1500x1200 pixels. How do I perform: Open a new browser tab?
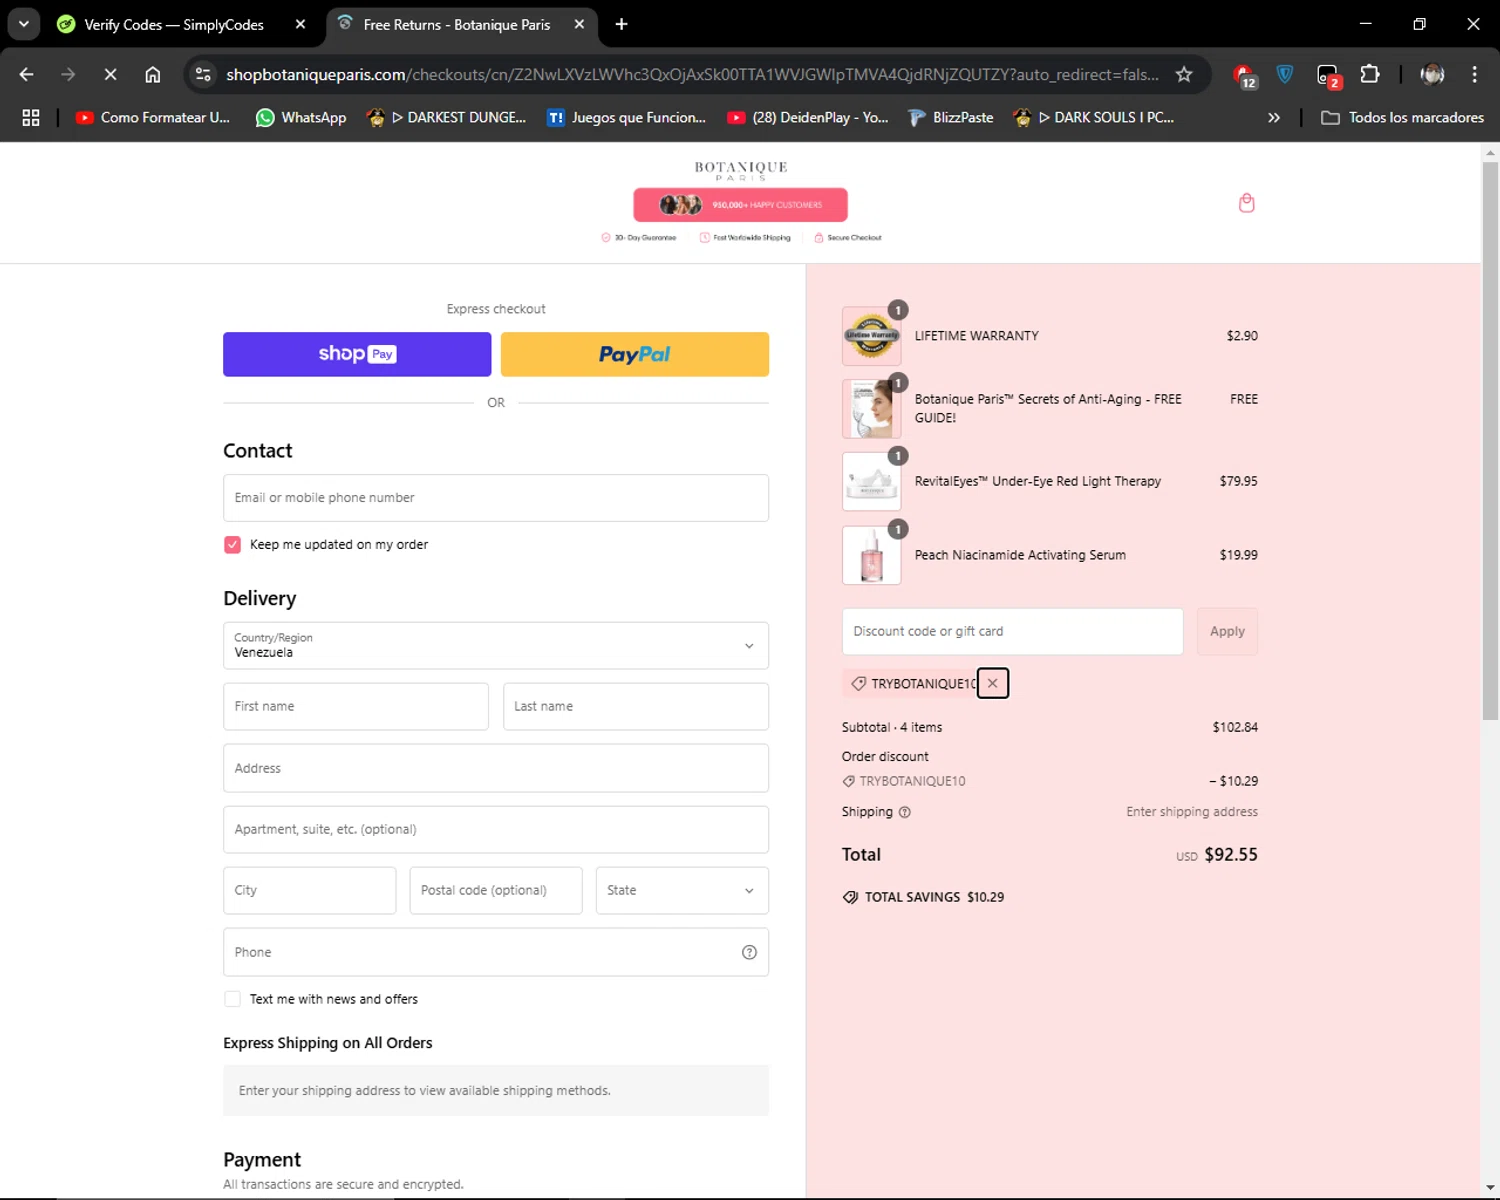(x=621, y=24)
